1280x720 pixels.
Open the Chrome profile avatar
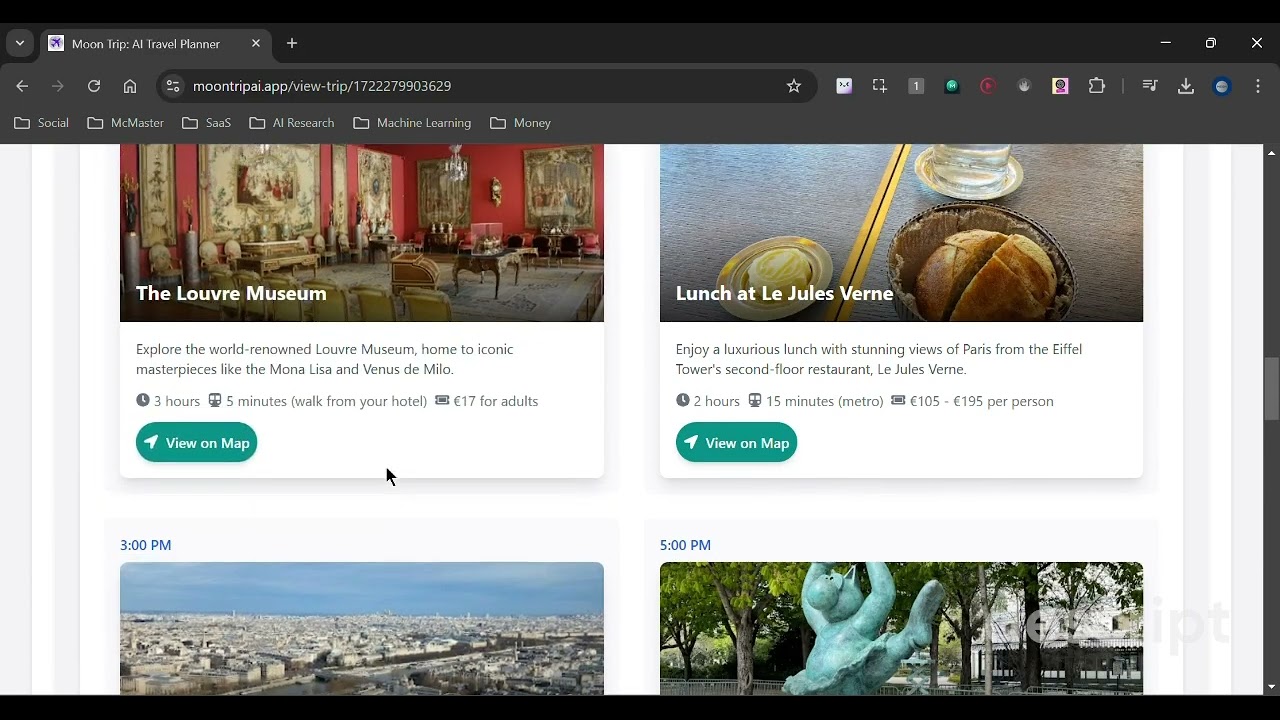[1222, 86]
